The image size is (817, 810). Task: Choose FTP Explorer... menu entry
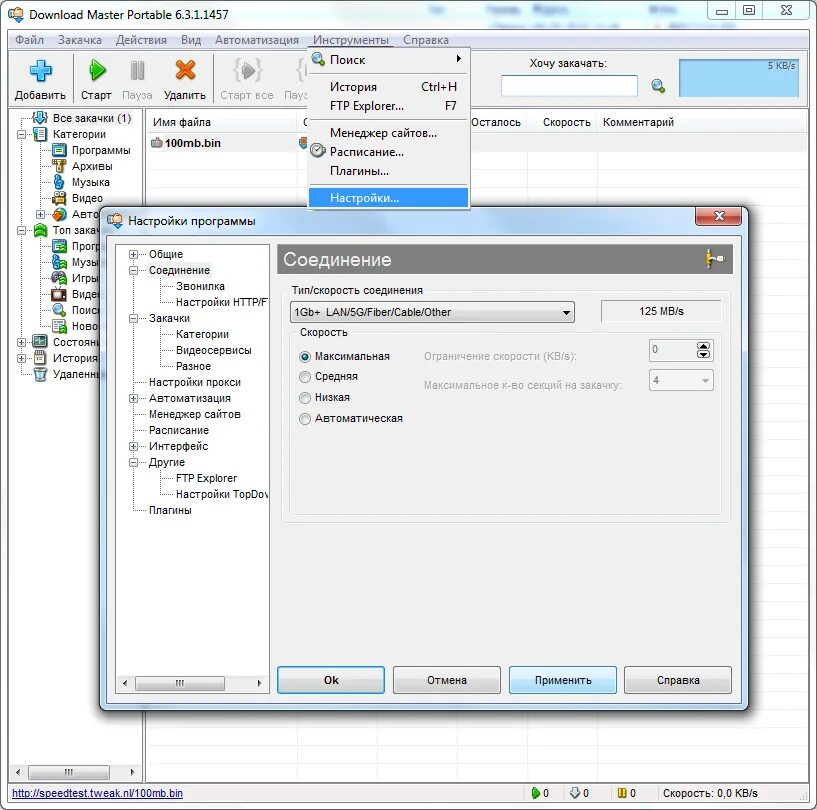389,106
